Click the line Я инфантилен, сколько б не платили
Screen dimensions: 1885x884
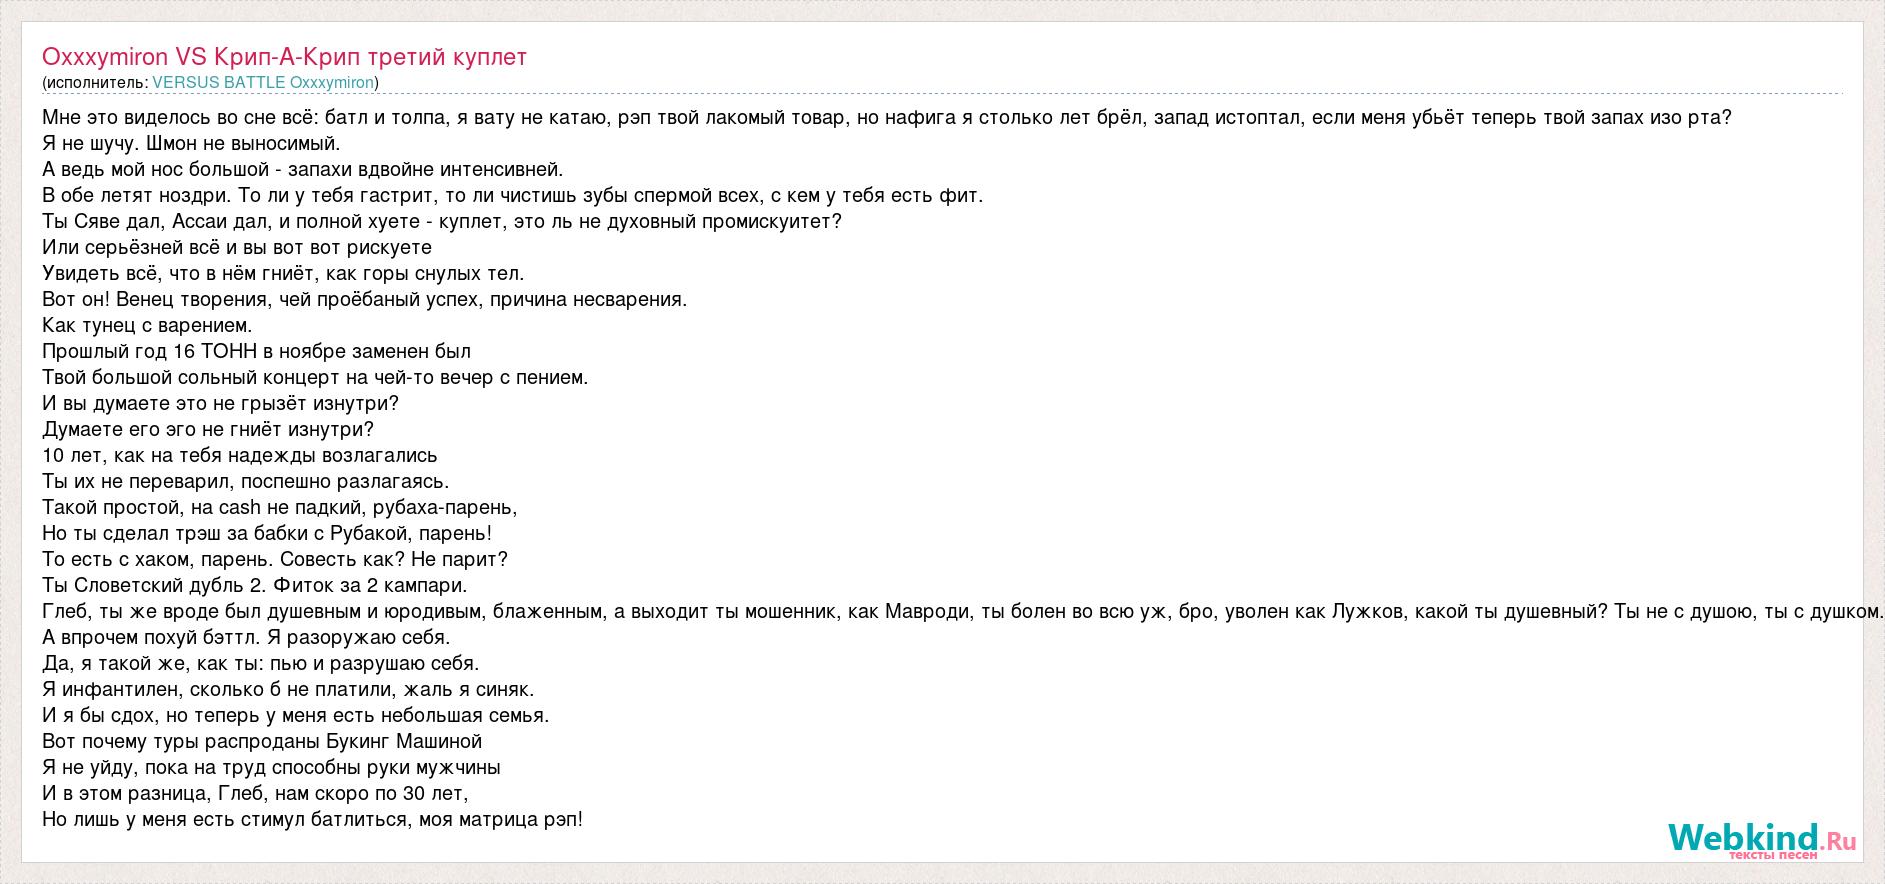(x=289, y=689)
